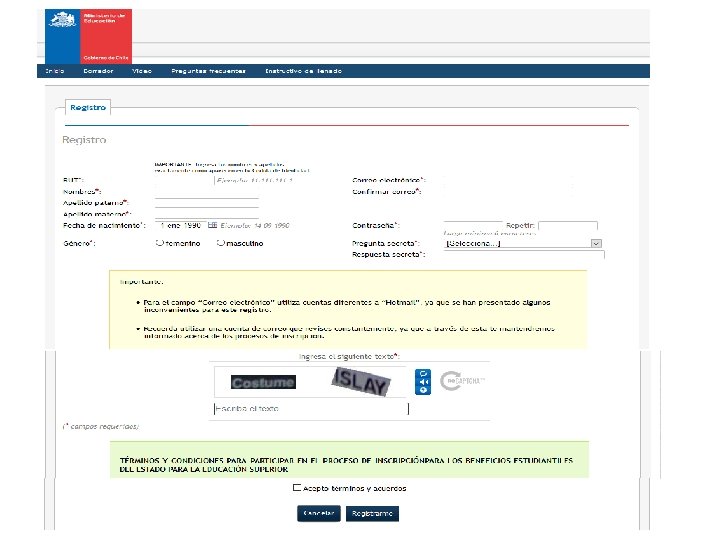
Task: Click the Correo electrónico input field
Action: pyautogui.click(x=507, y=180)
